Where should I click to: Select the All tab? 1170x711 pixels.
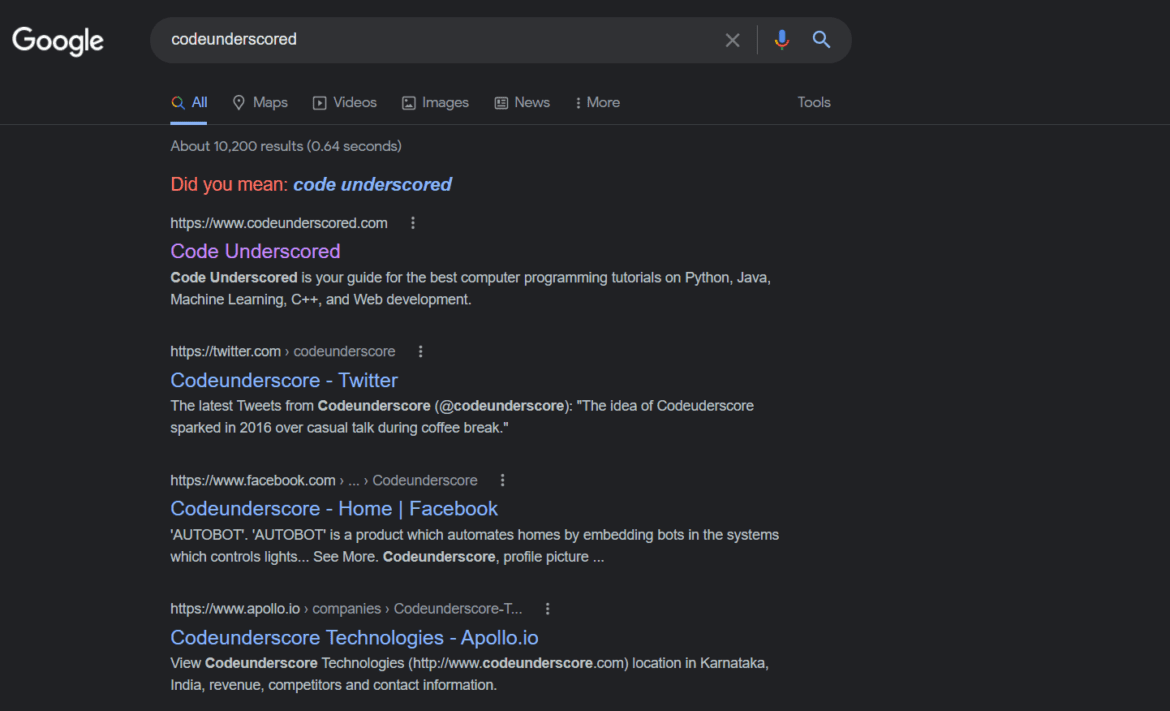pos(189,103)
